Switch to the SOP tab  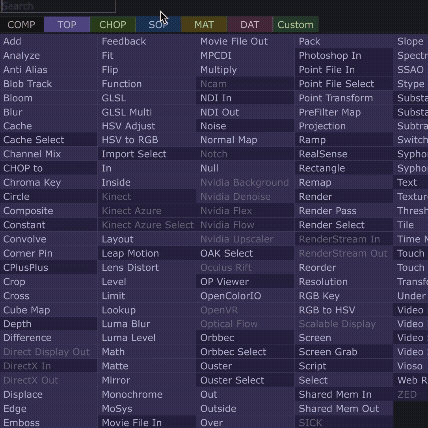[158, 25]
